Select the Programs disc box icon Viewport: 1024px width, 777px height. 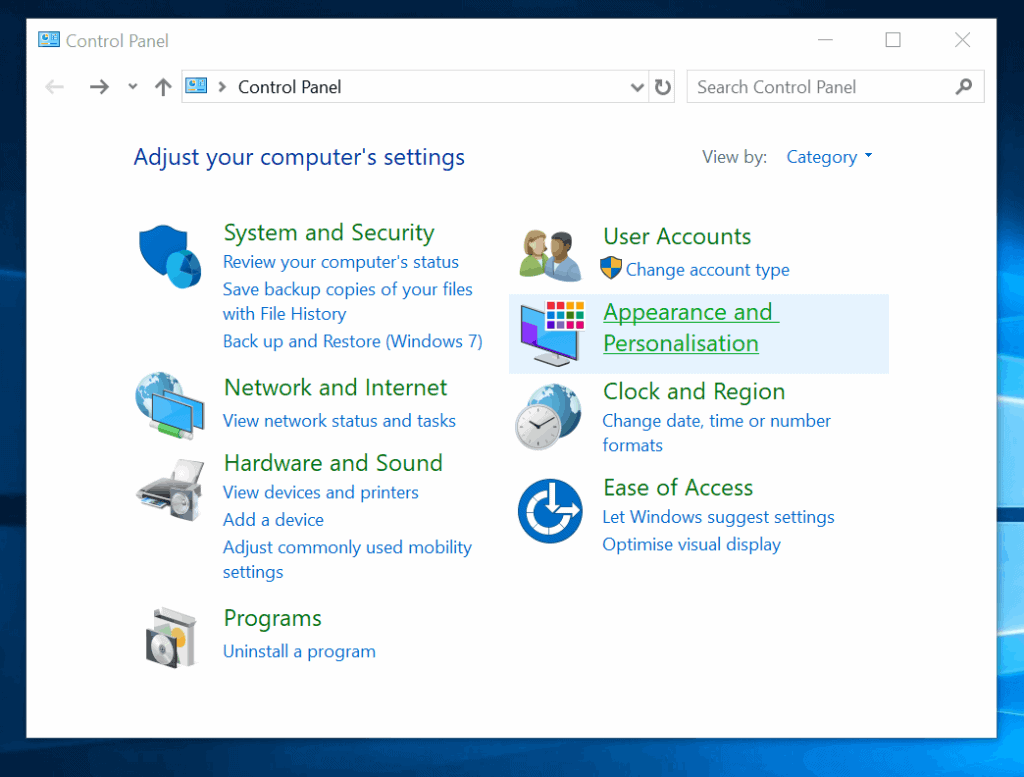pyautogui.click(x=170, y=636)
